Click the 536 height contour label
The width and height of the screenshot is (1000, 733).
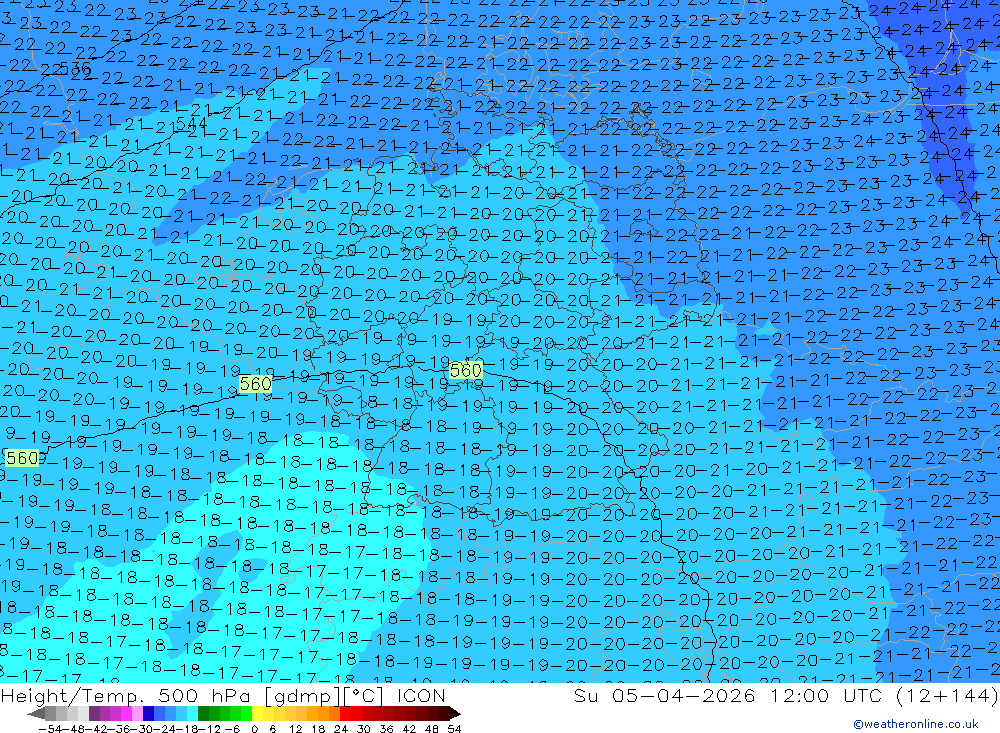point(76,68)
